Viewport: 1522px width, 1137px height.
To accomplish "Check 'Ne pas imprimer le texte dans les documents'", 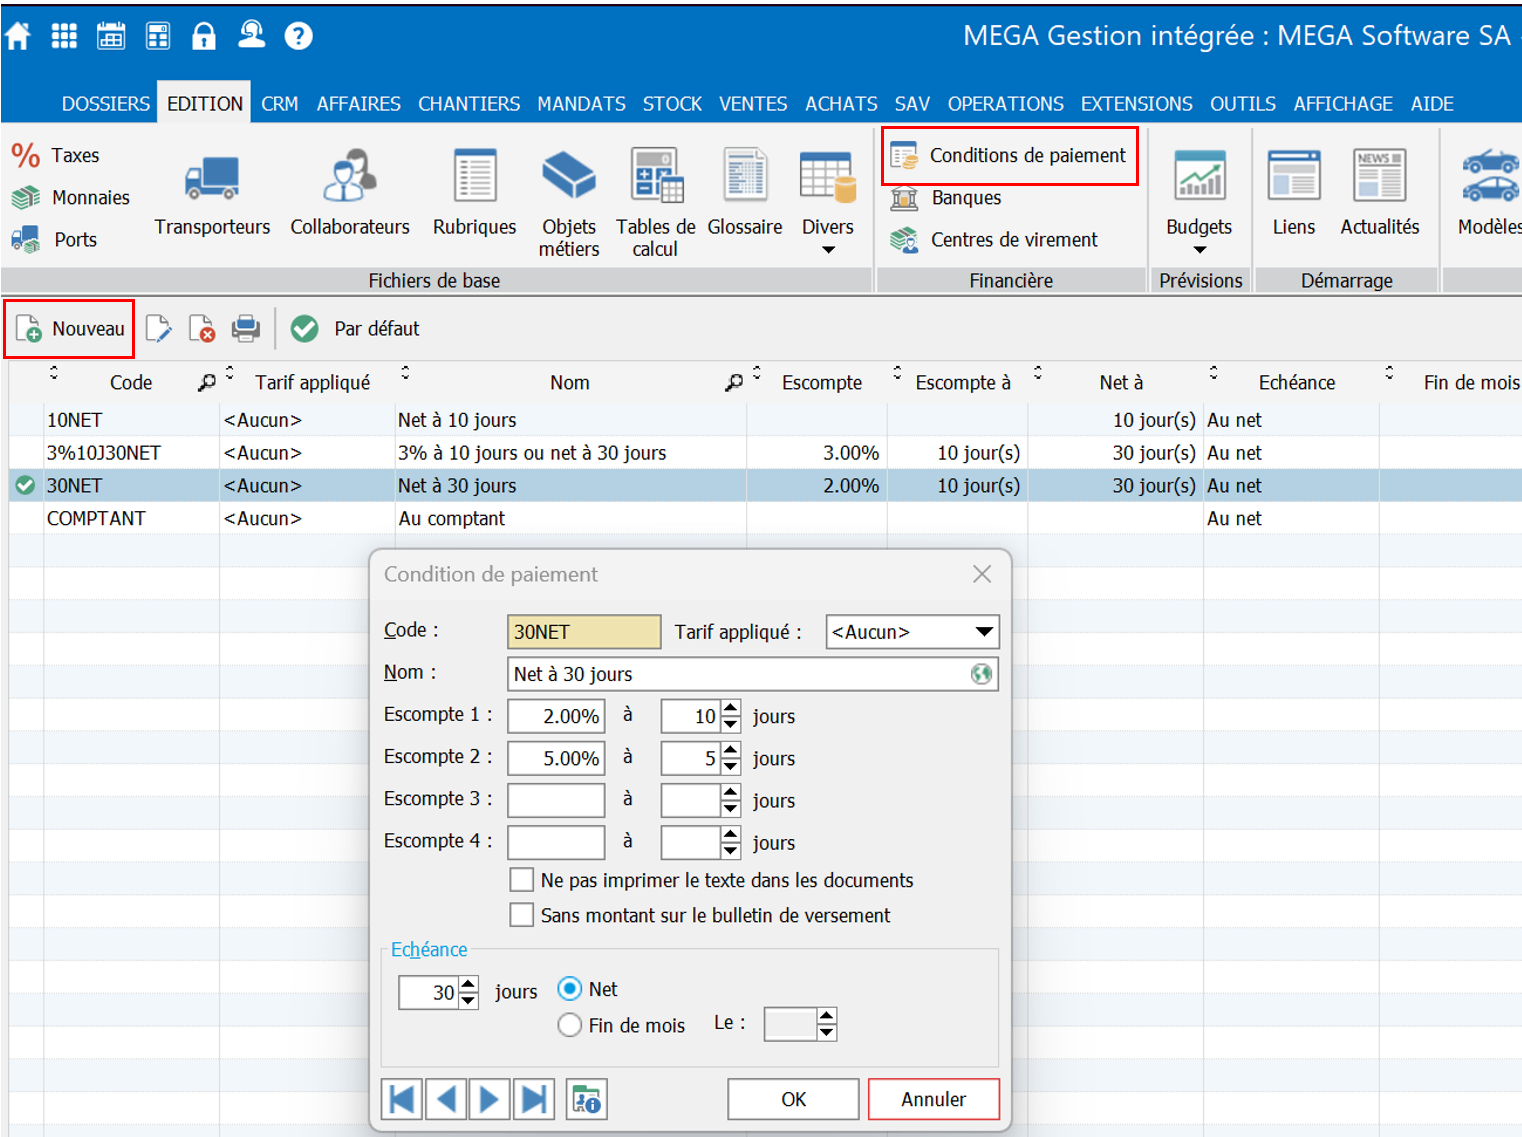I will [521, 880].
